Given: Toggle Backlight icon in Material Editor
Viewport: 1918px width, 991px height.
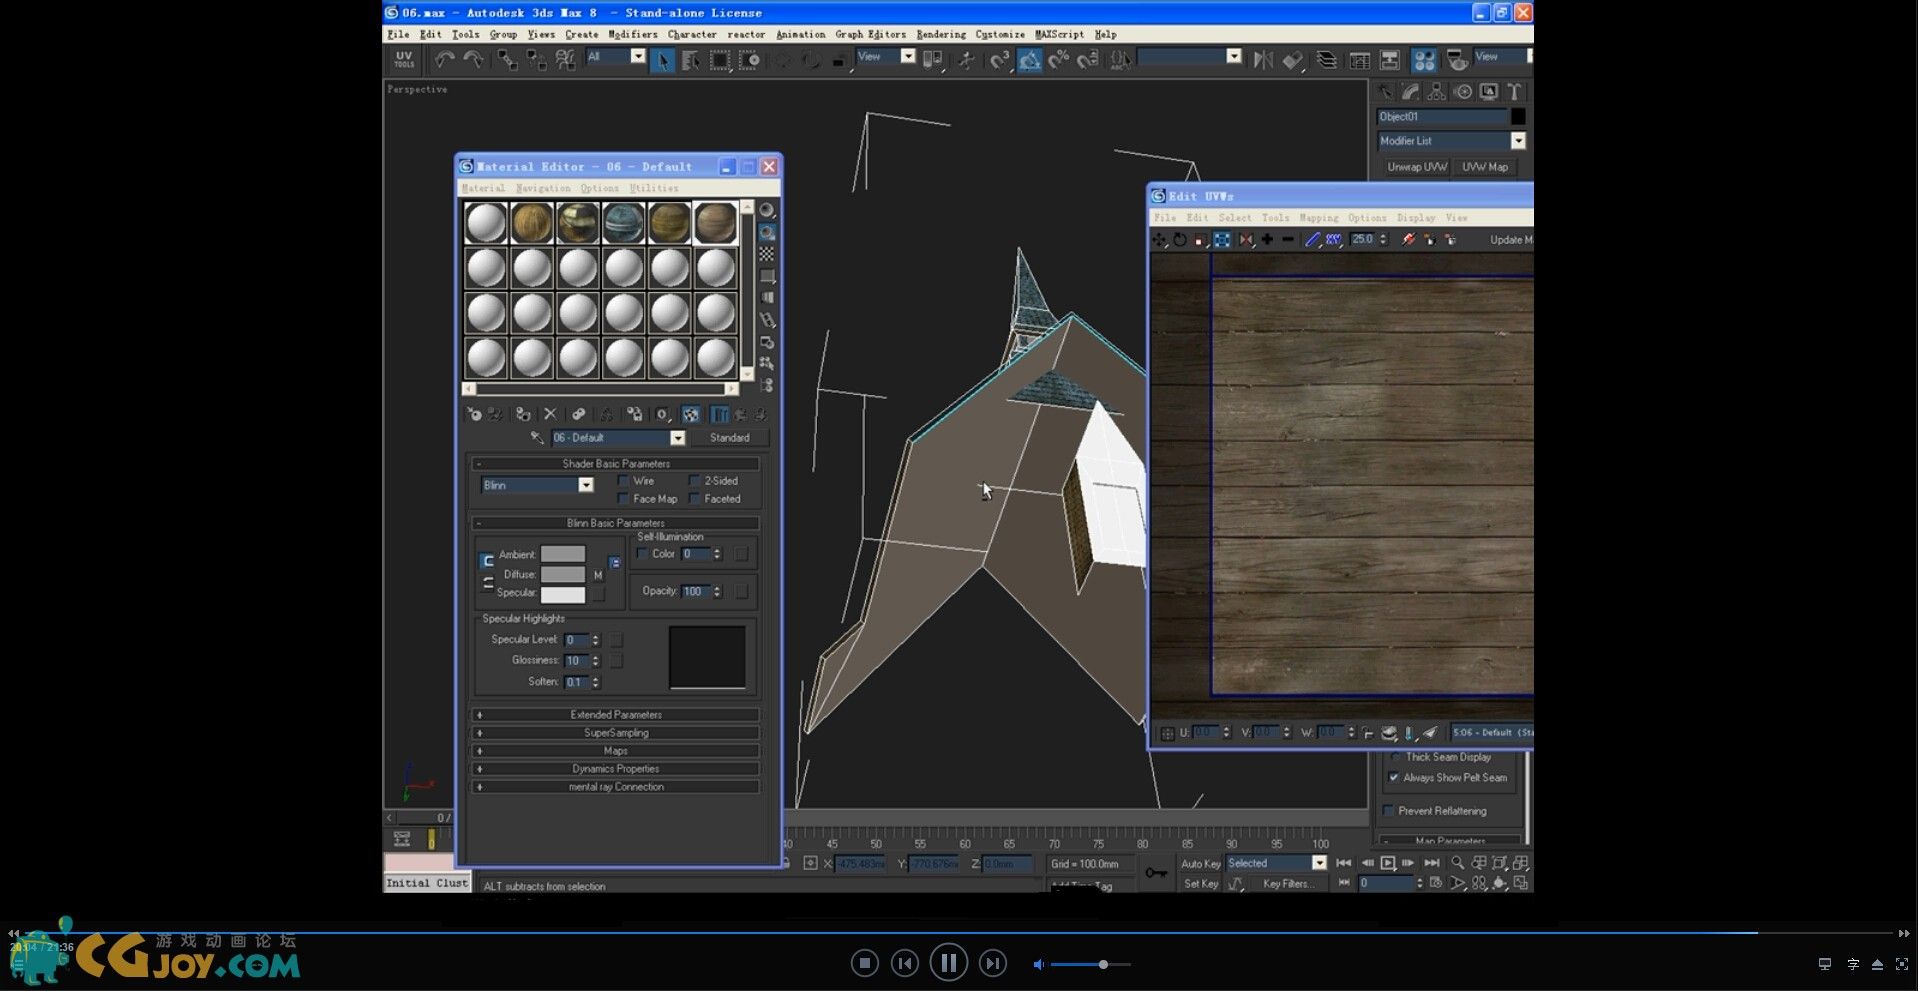Looking at the screenshot, I should click(x=767, y=232).
